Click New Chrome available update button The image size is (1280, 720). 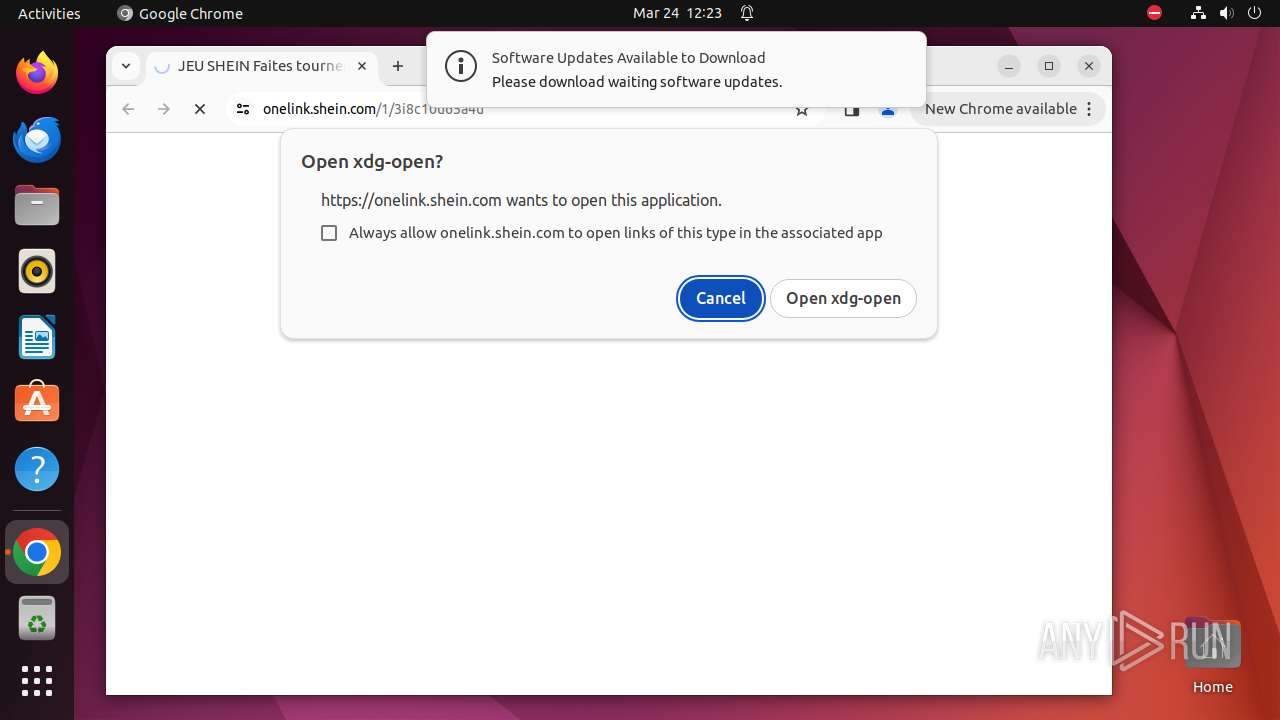(1008, 109)
